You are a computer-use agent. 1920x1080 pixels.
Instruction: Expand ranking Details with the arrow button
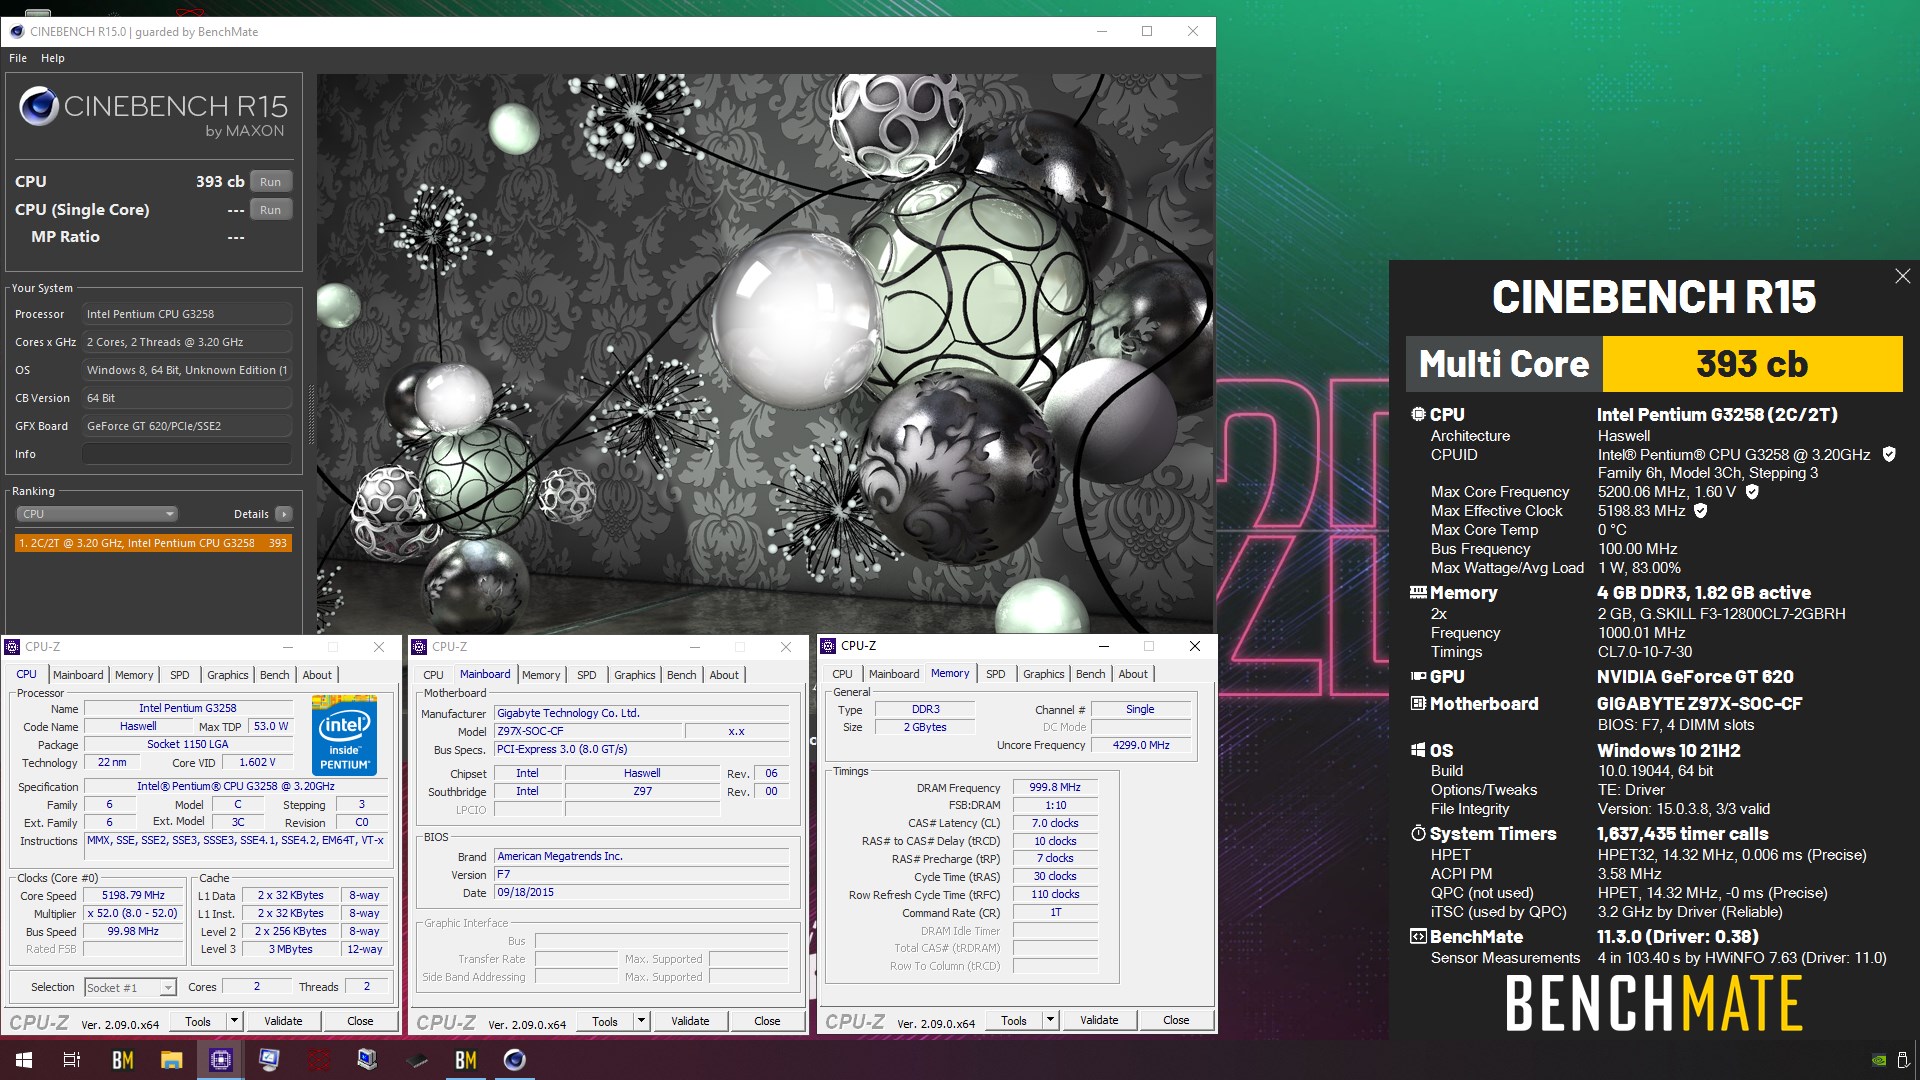coord(284,514)
